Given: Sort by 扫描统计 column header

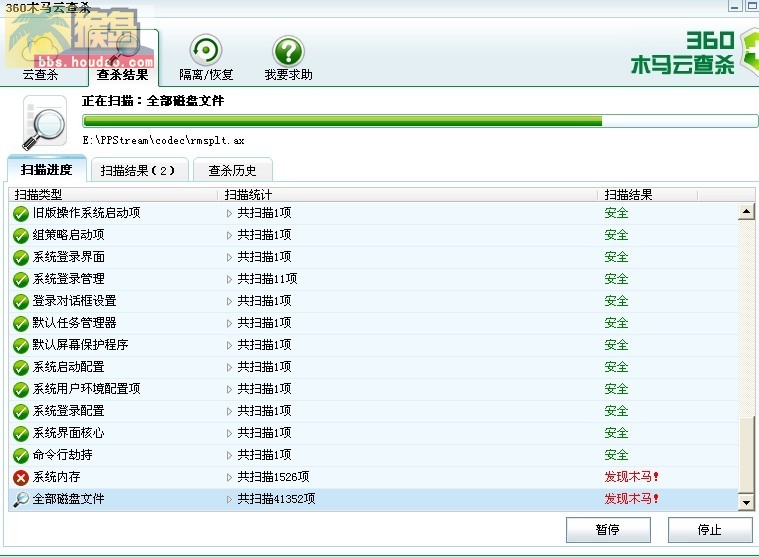Looking at the screenshot, I should pyautogui.click(x=408, y=195).
